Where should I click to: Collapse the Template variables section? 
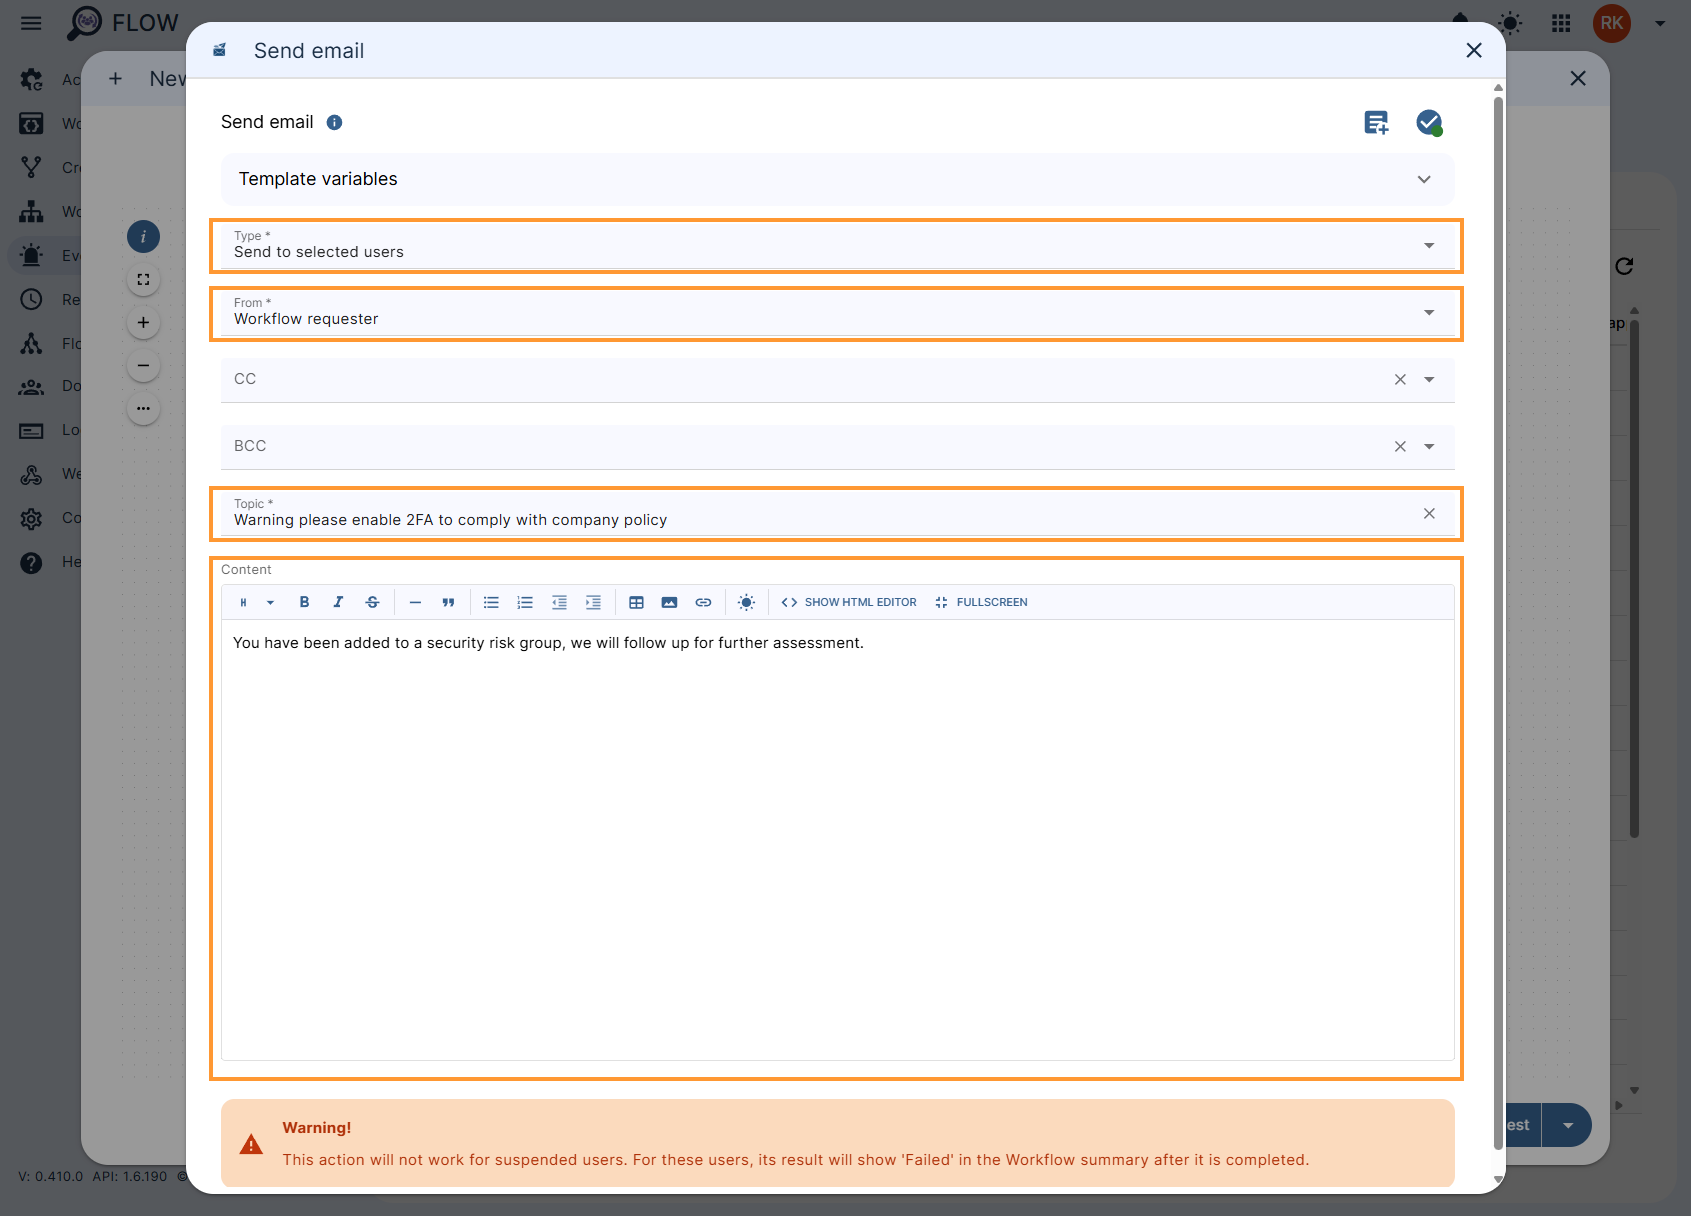point(1424,179)
